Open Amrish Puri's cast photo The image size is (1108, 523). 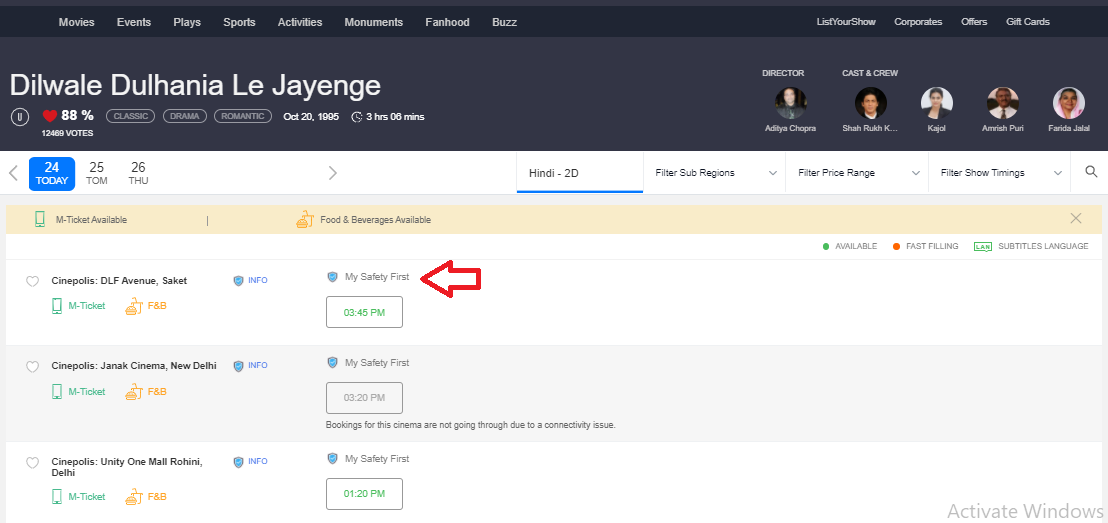tap(1003, 103)
